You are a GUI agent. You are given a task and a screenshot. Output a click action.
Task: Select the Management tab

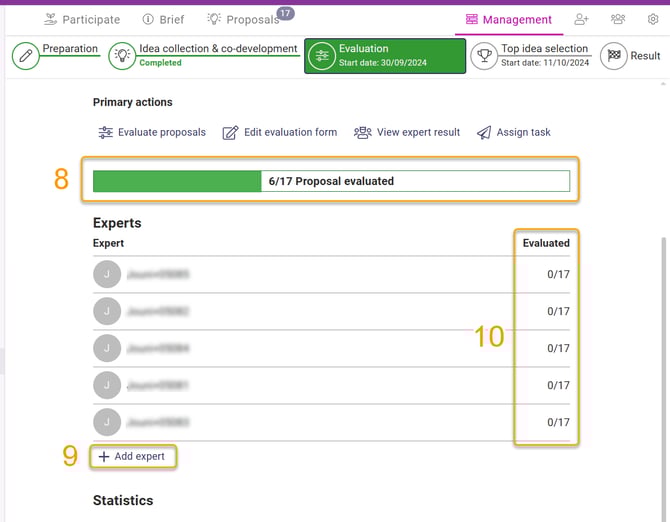tap(509, 20)
